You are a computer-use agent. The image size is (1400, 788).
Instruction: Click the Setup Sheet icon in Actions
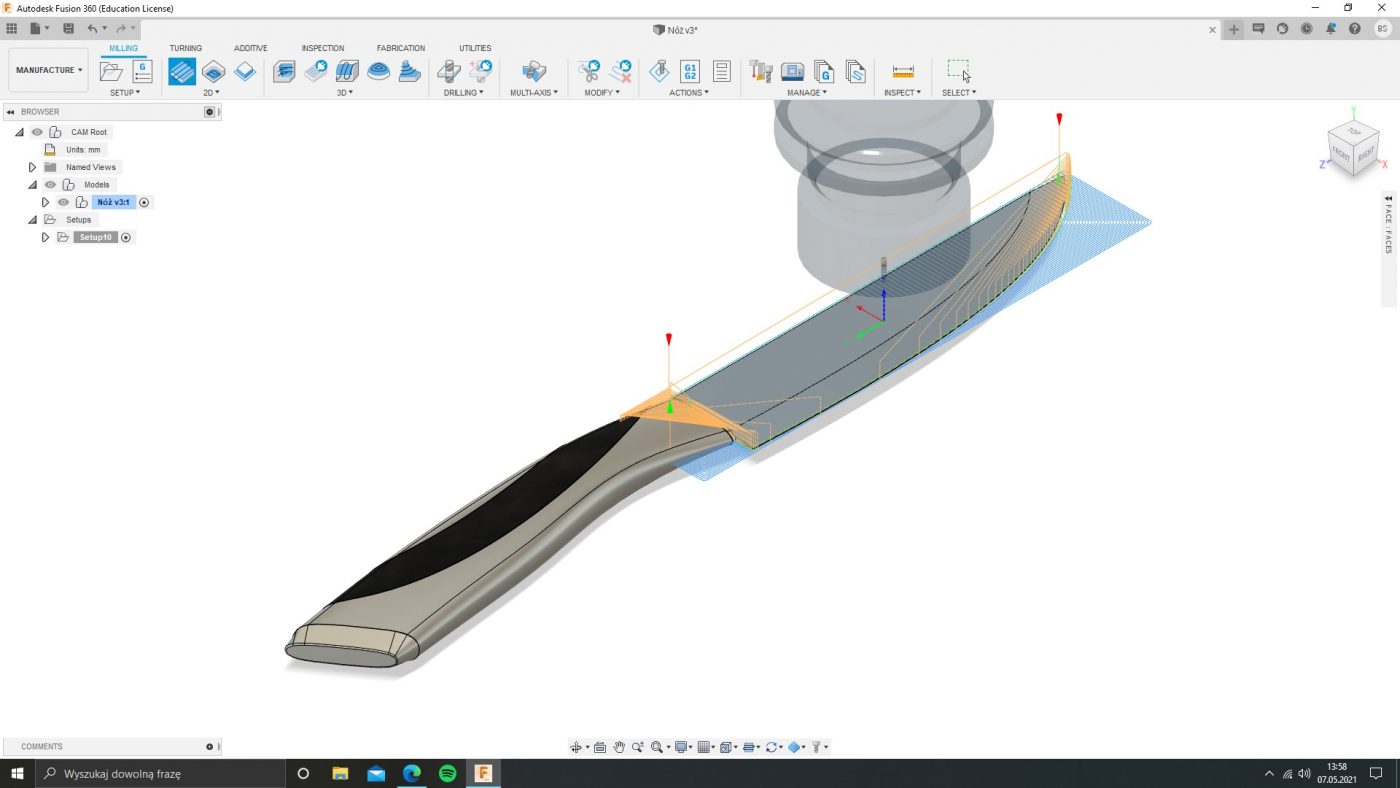pyautogui.click(x=721, y=71)
